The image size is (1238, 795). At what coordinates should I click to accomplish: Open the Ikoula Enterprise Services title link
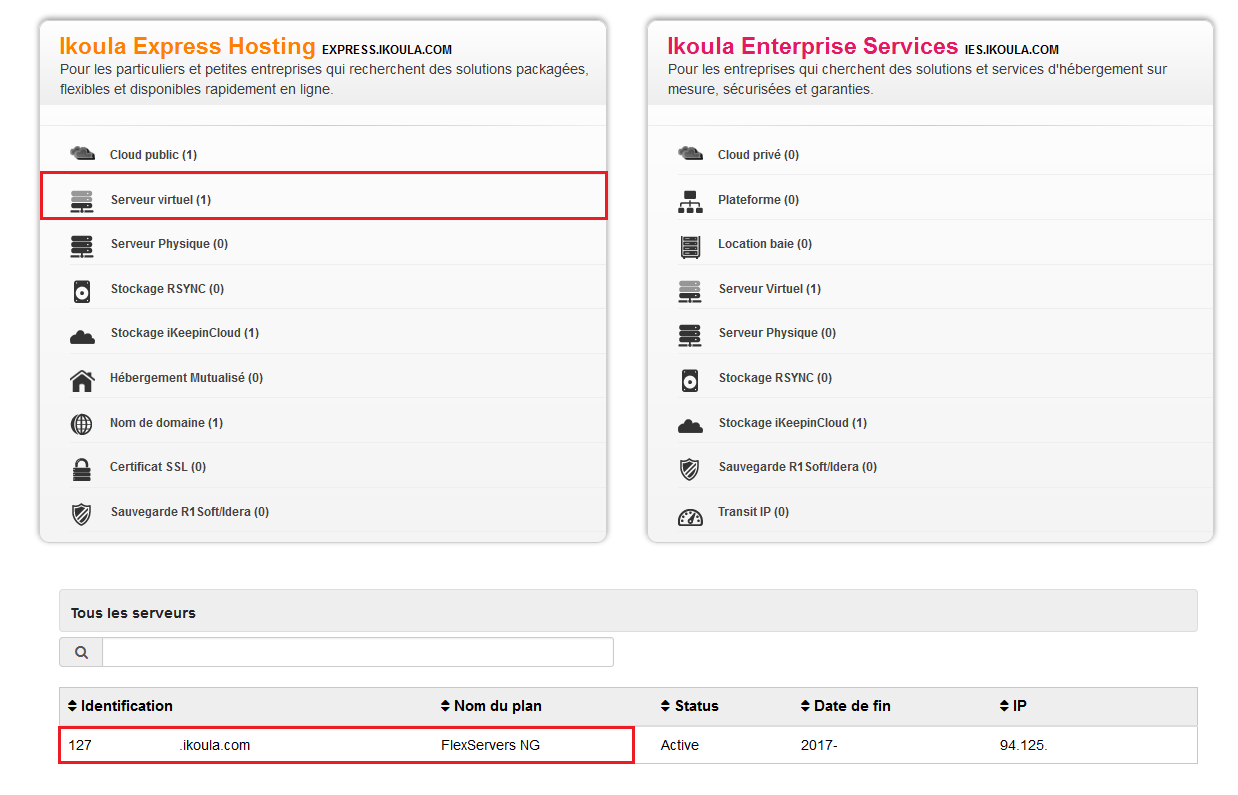click(812, 46)
